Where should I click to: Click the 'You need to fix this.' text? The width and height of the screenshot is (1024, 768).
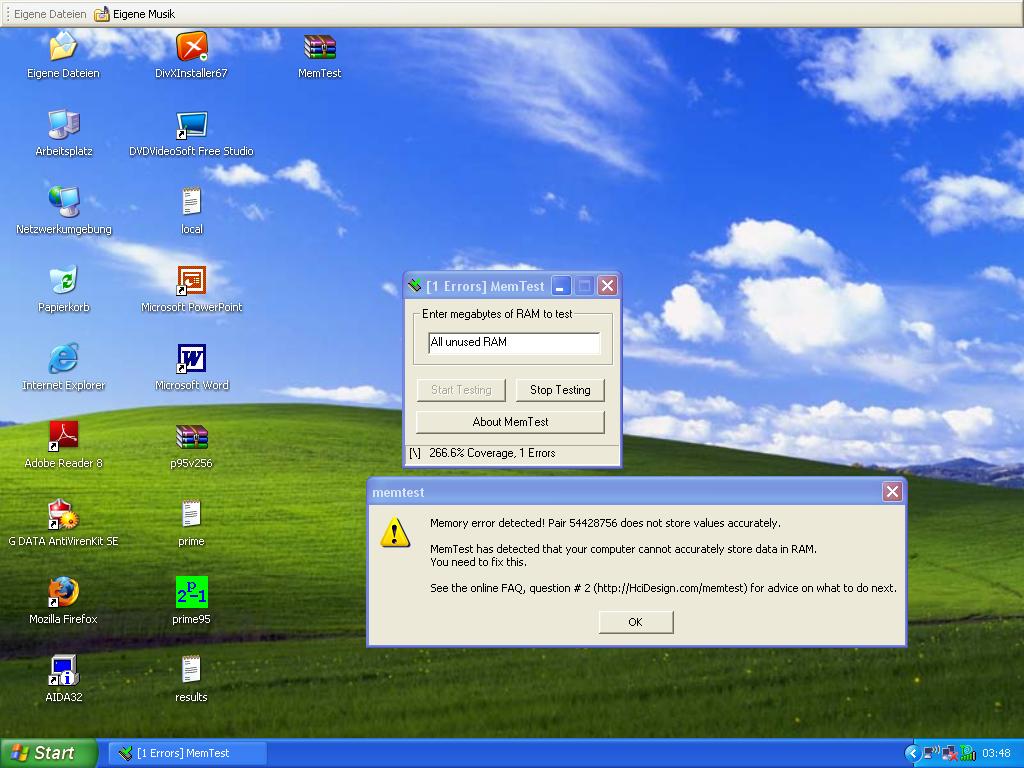478,562
